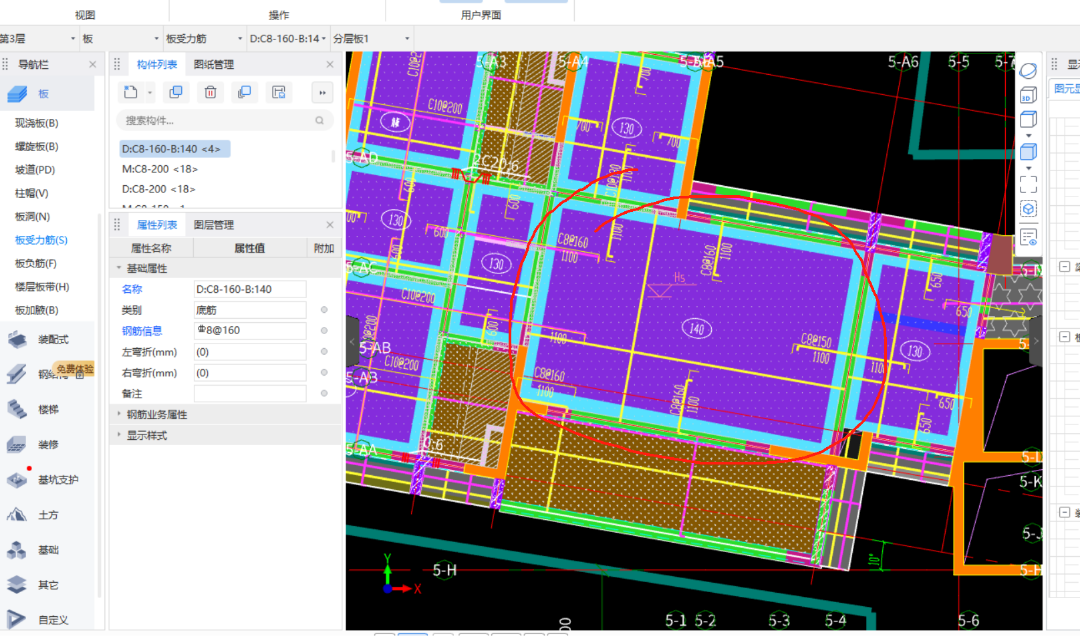Select 板负筋(F) in navigation list

(36, 263)
